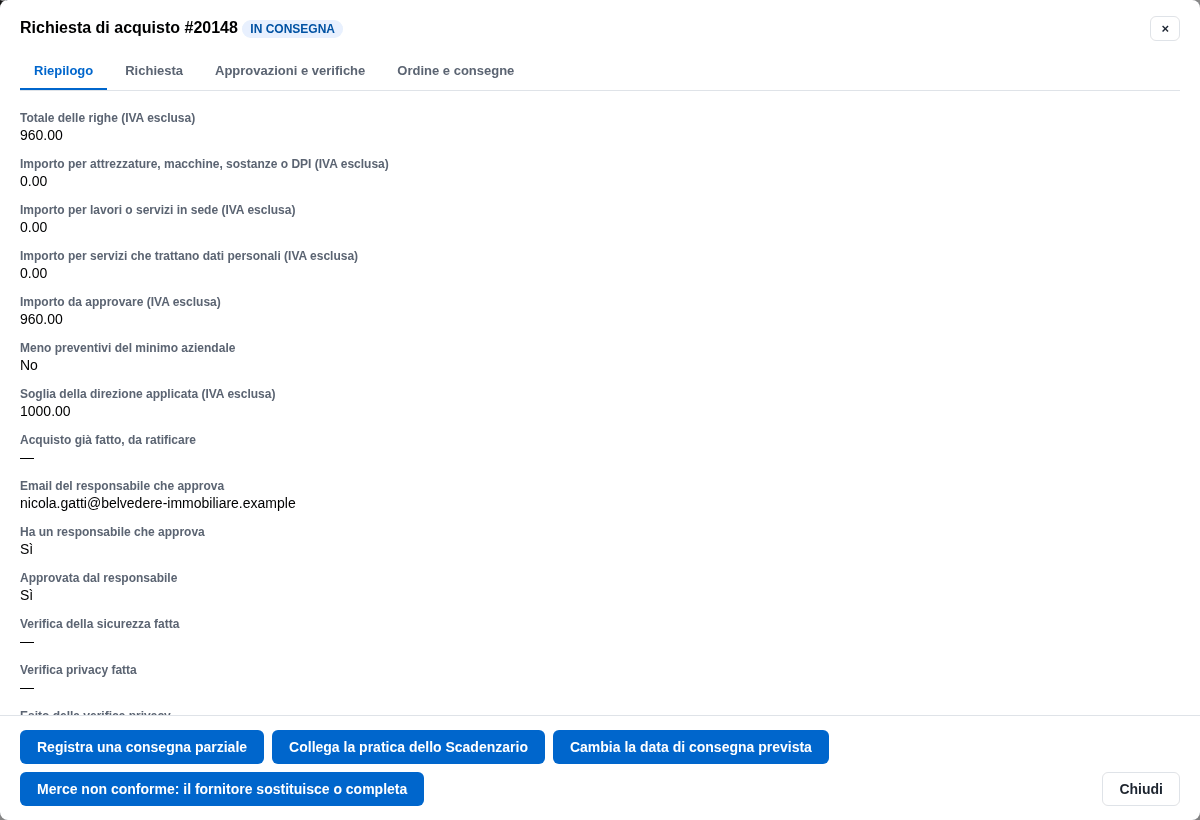Click the 960.00 value under Totale delle righe
This screenshot has height=820, width=1200.
click(x=41, y=135)
